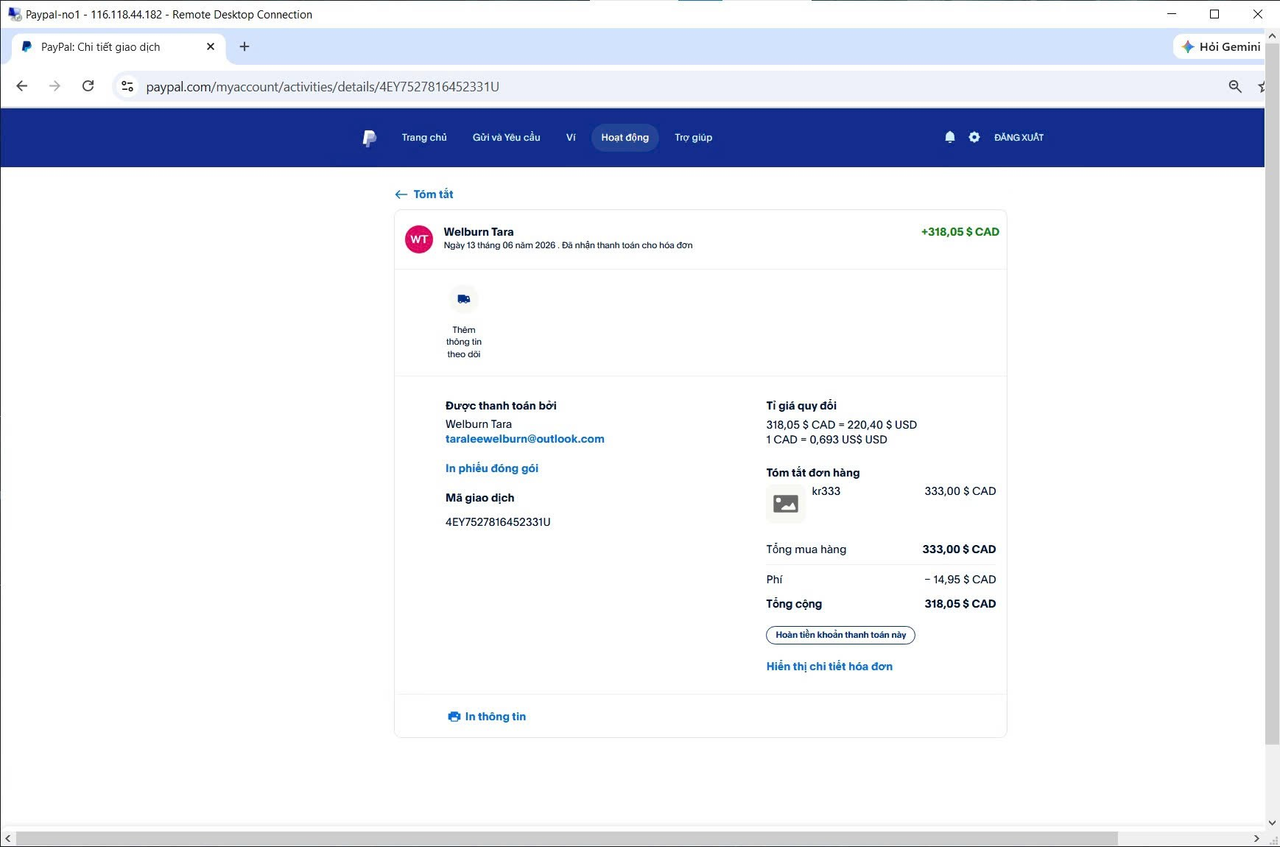The width and height of the screenshot is (1280, 847).
Task: Click the +318,05 $ CAD amount
Action: tap(960, 232)
